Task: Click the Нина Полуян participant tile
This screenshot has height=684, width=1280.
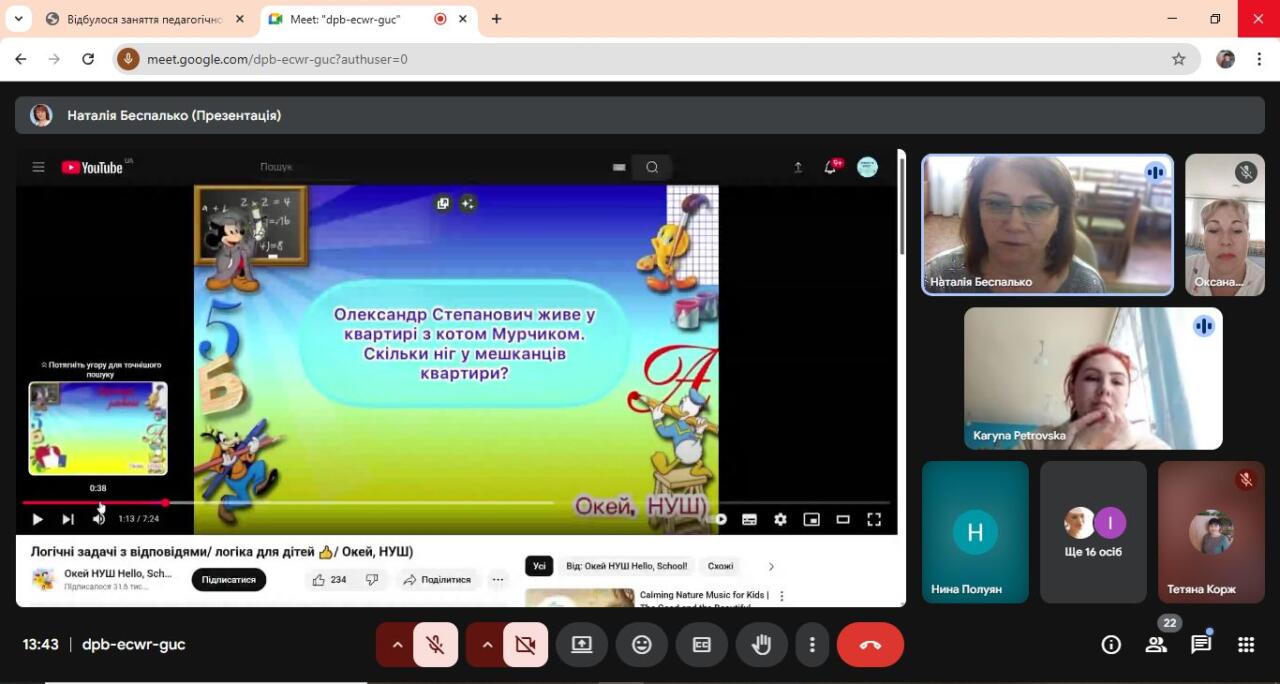Action: click(975, 532)
